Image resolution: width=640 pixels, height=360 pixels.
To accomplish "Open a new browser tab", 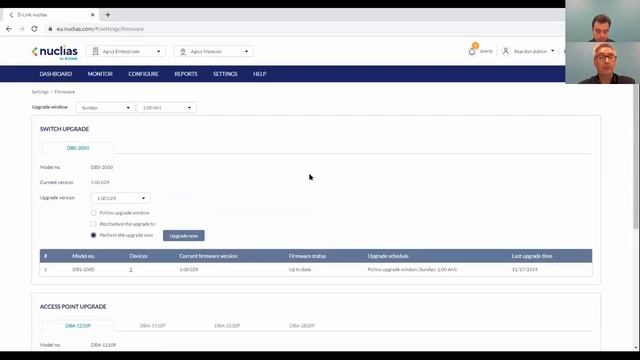I will click(108, 15).
